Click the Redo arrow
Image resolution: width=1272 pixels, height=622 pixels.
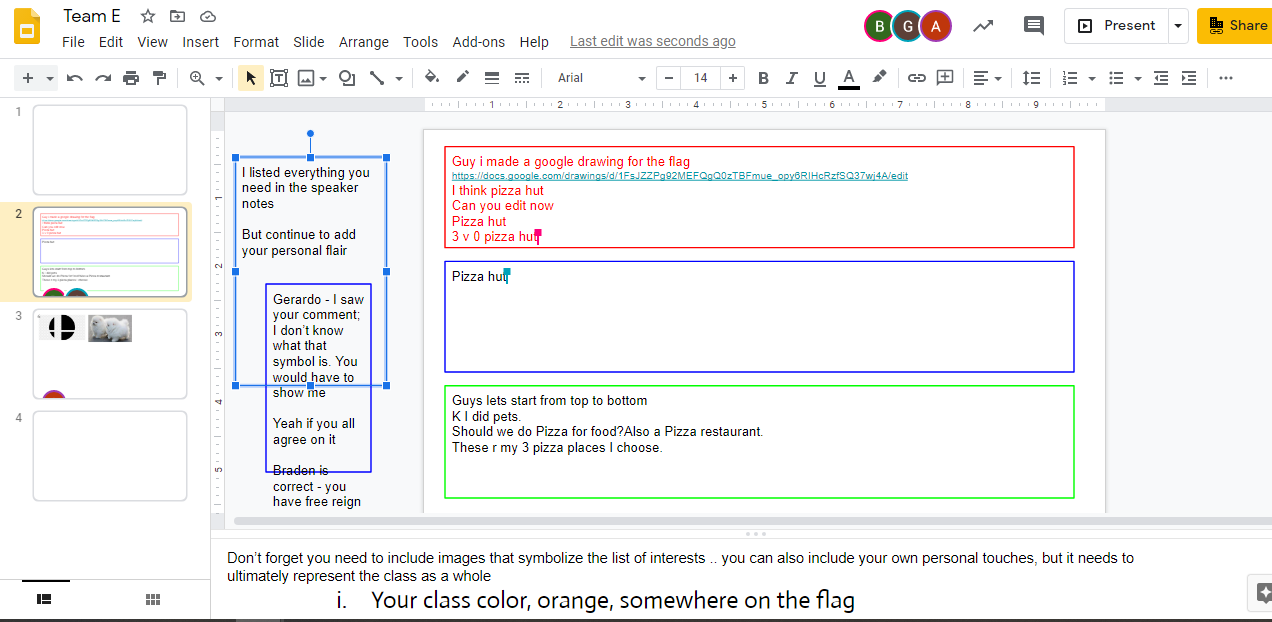[x=102, y=78]
